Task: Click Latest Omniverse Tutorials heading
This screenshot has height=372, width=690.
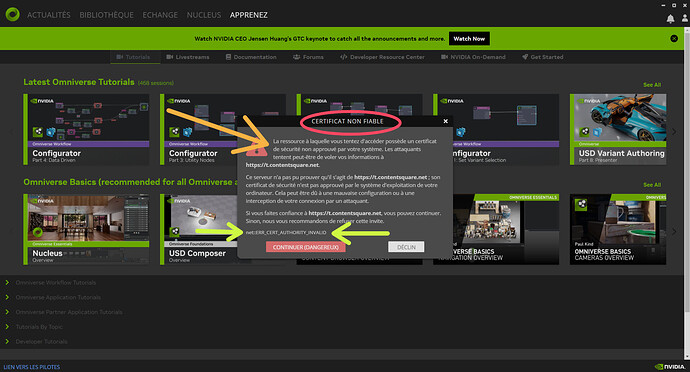Action: pyautogui.click(x=79, y=82)
